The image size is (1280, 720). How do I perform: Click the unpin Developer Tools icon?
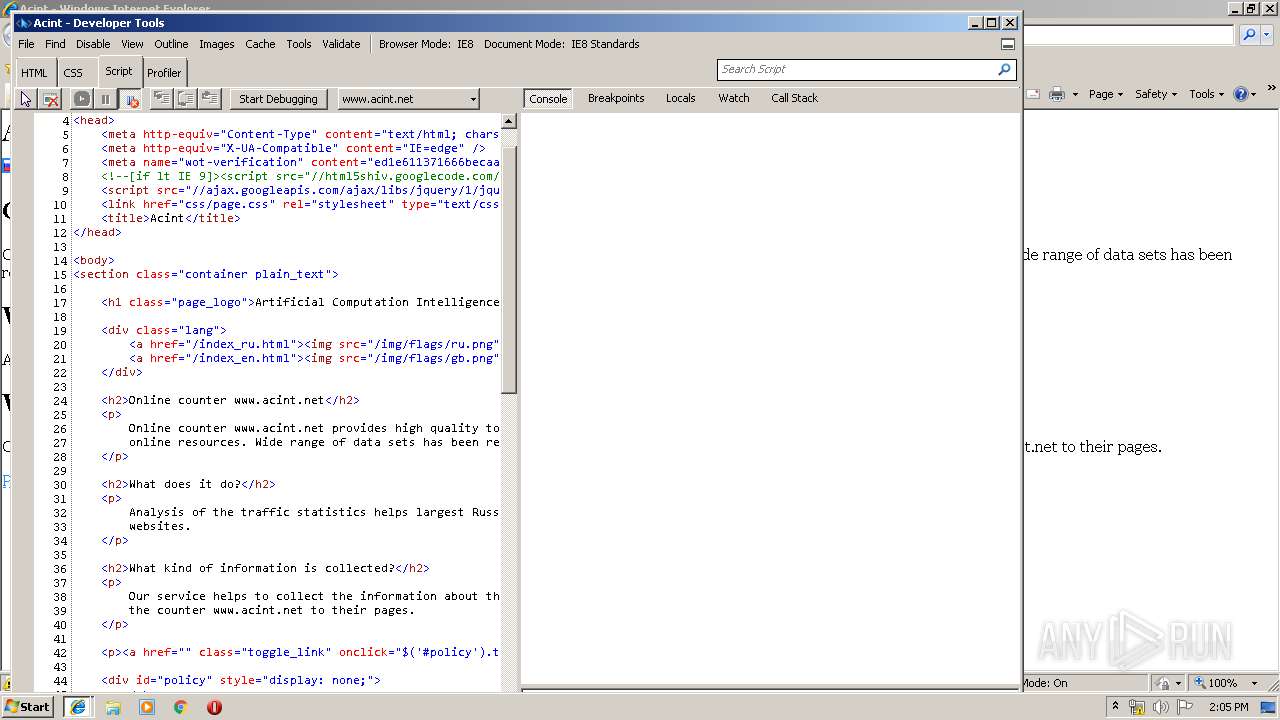tap(1008, 44)
